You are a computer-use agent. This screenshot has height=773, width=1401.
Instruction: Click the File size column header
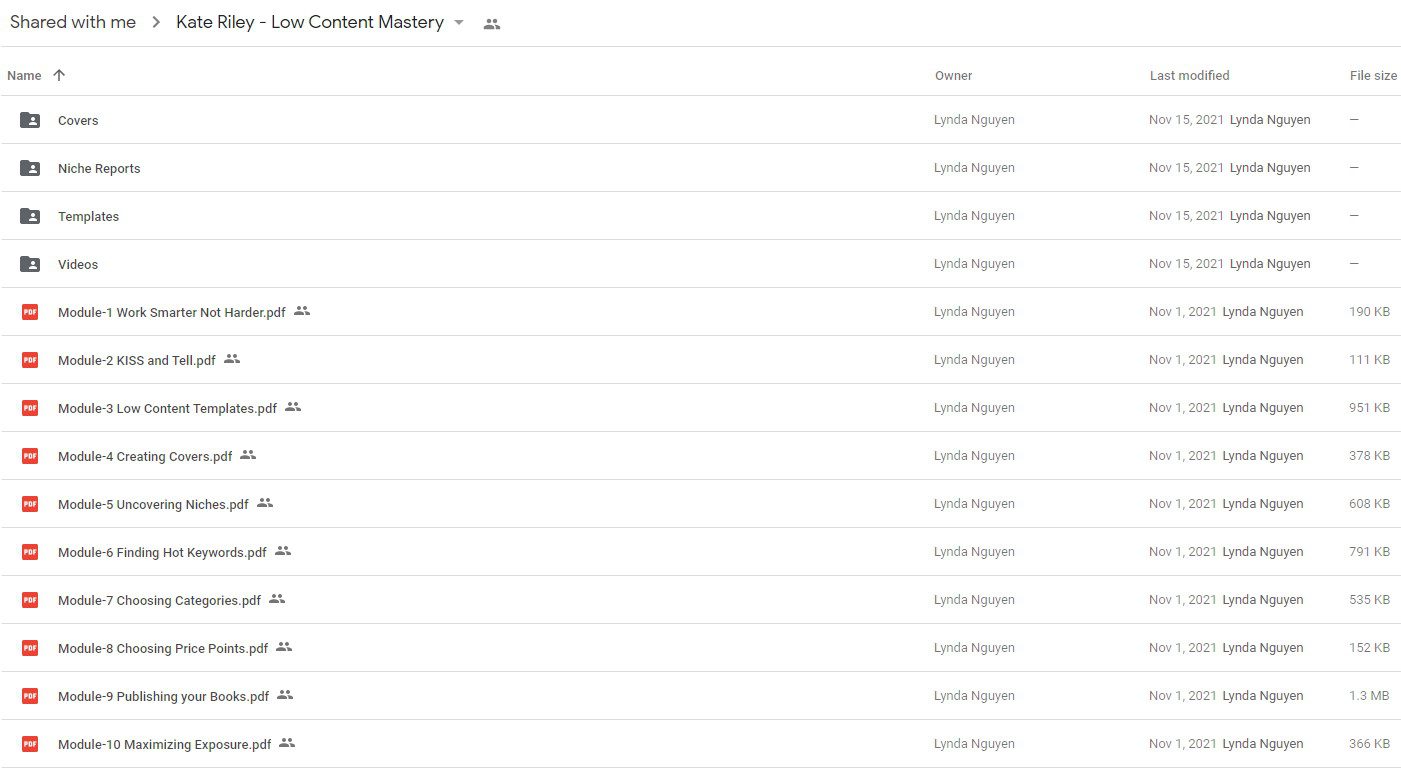(1373, 76)
